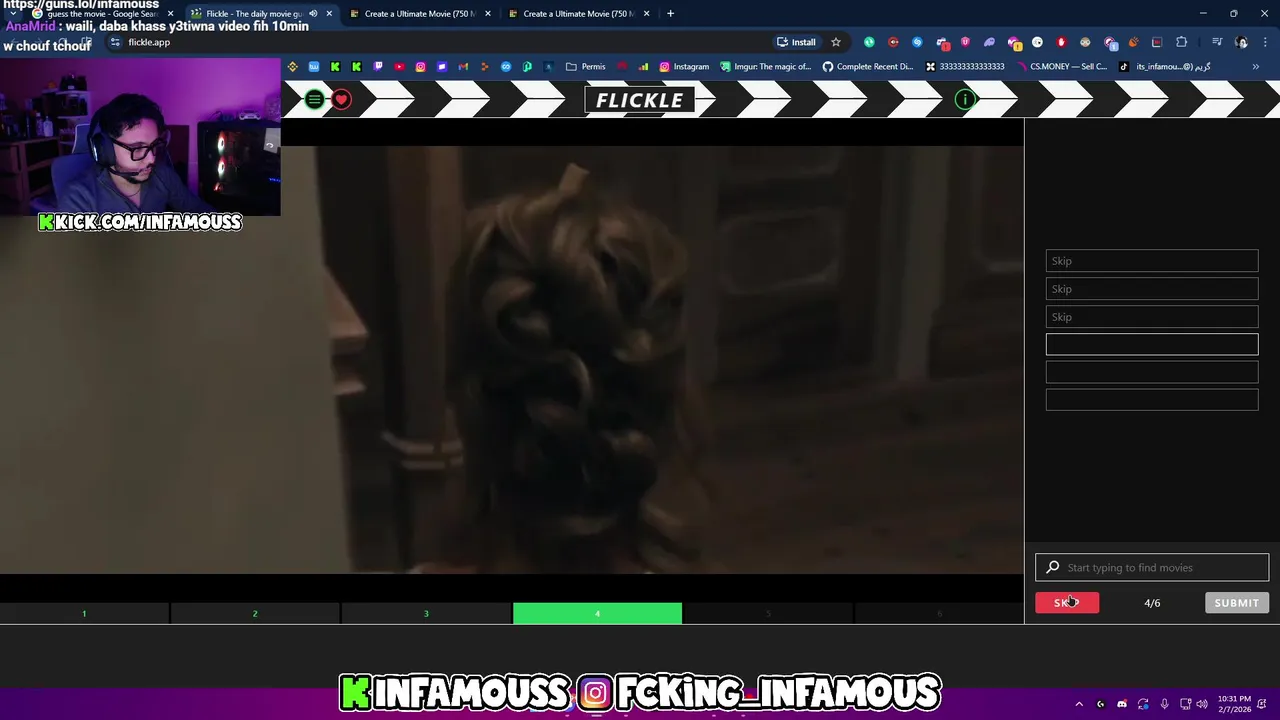Open the Chrome profile avatar
The image size is (1280, 720).
pos(1241,42)
